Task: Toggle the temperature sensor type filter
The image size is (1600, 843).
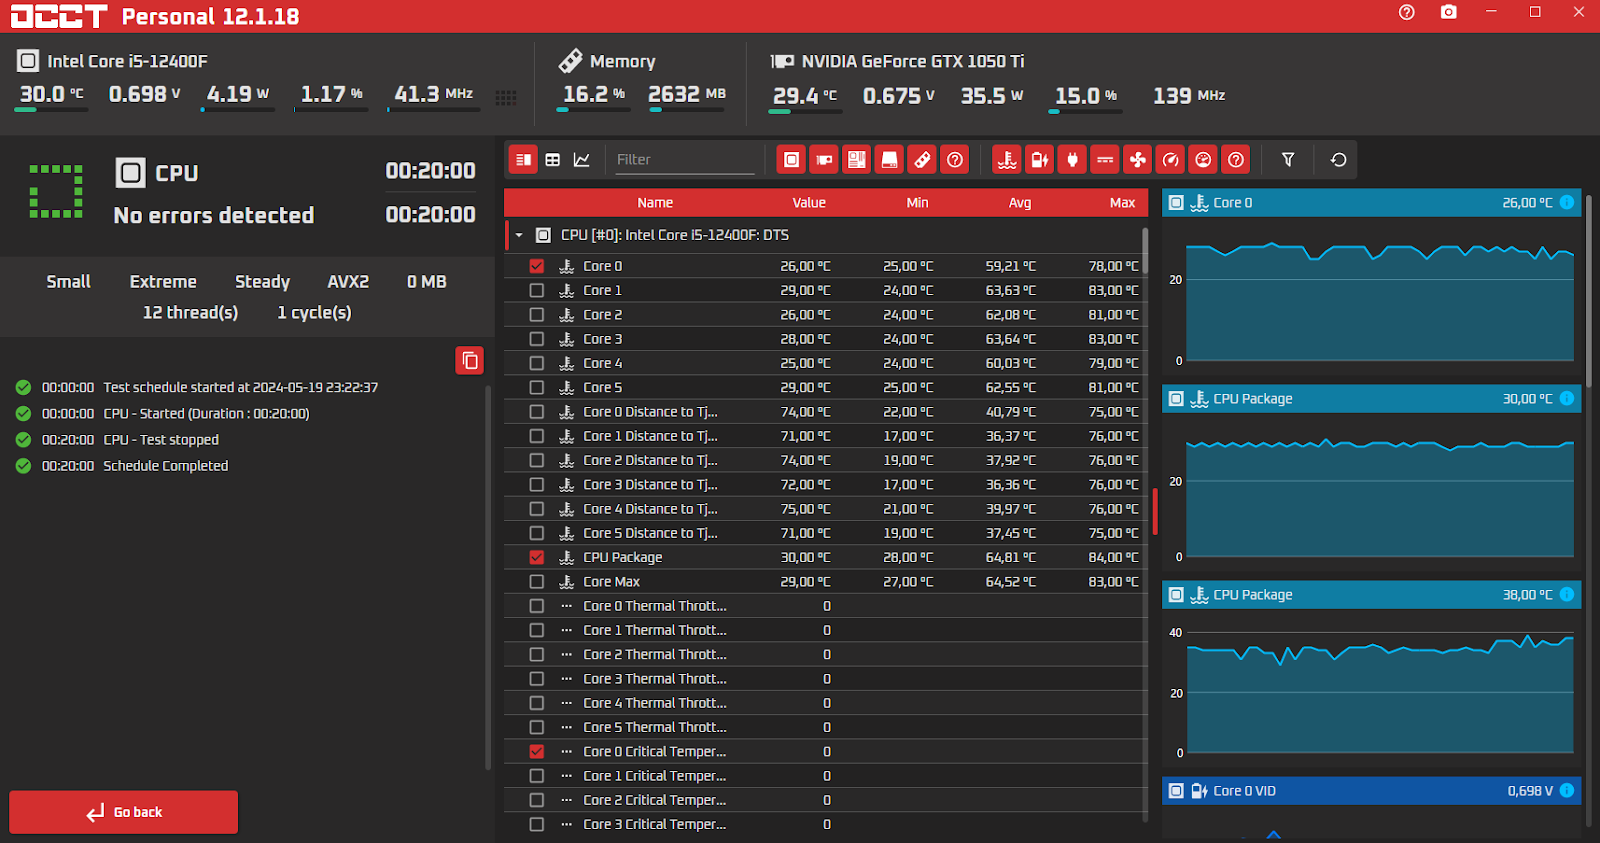Action: [x=1007, y=160]
